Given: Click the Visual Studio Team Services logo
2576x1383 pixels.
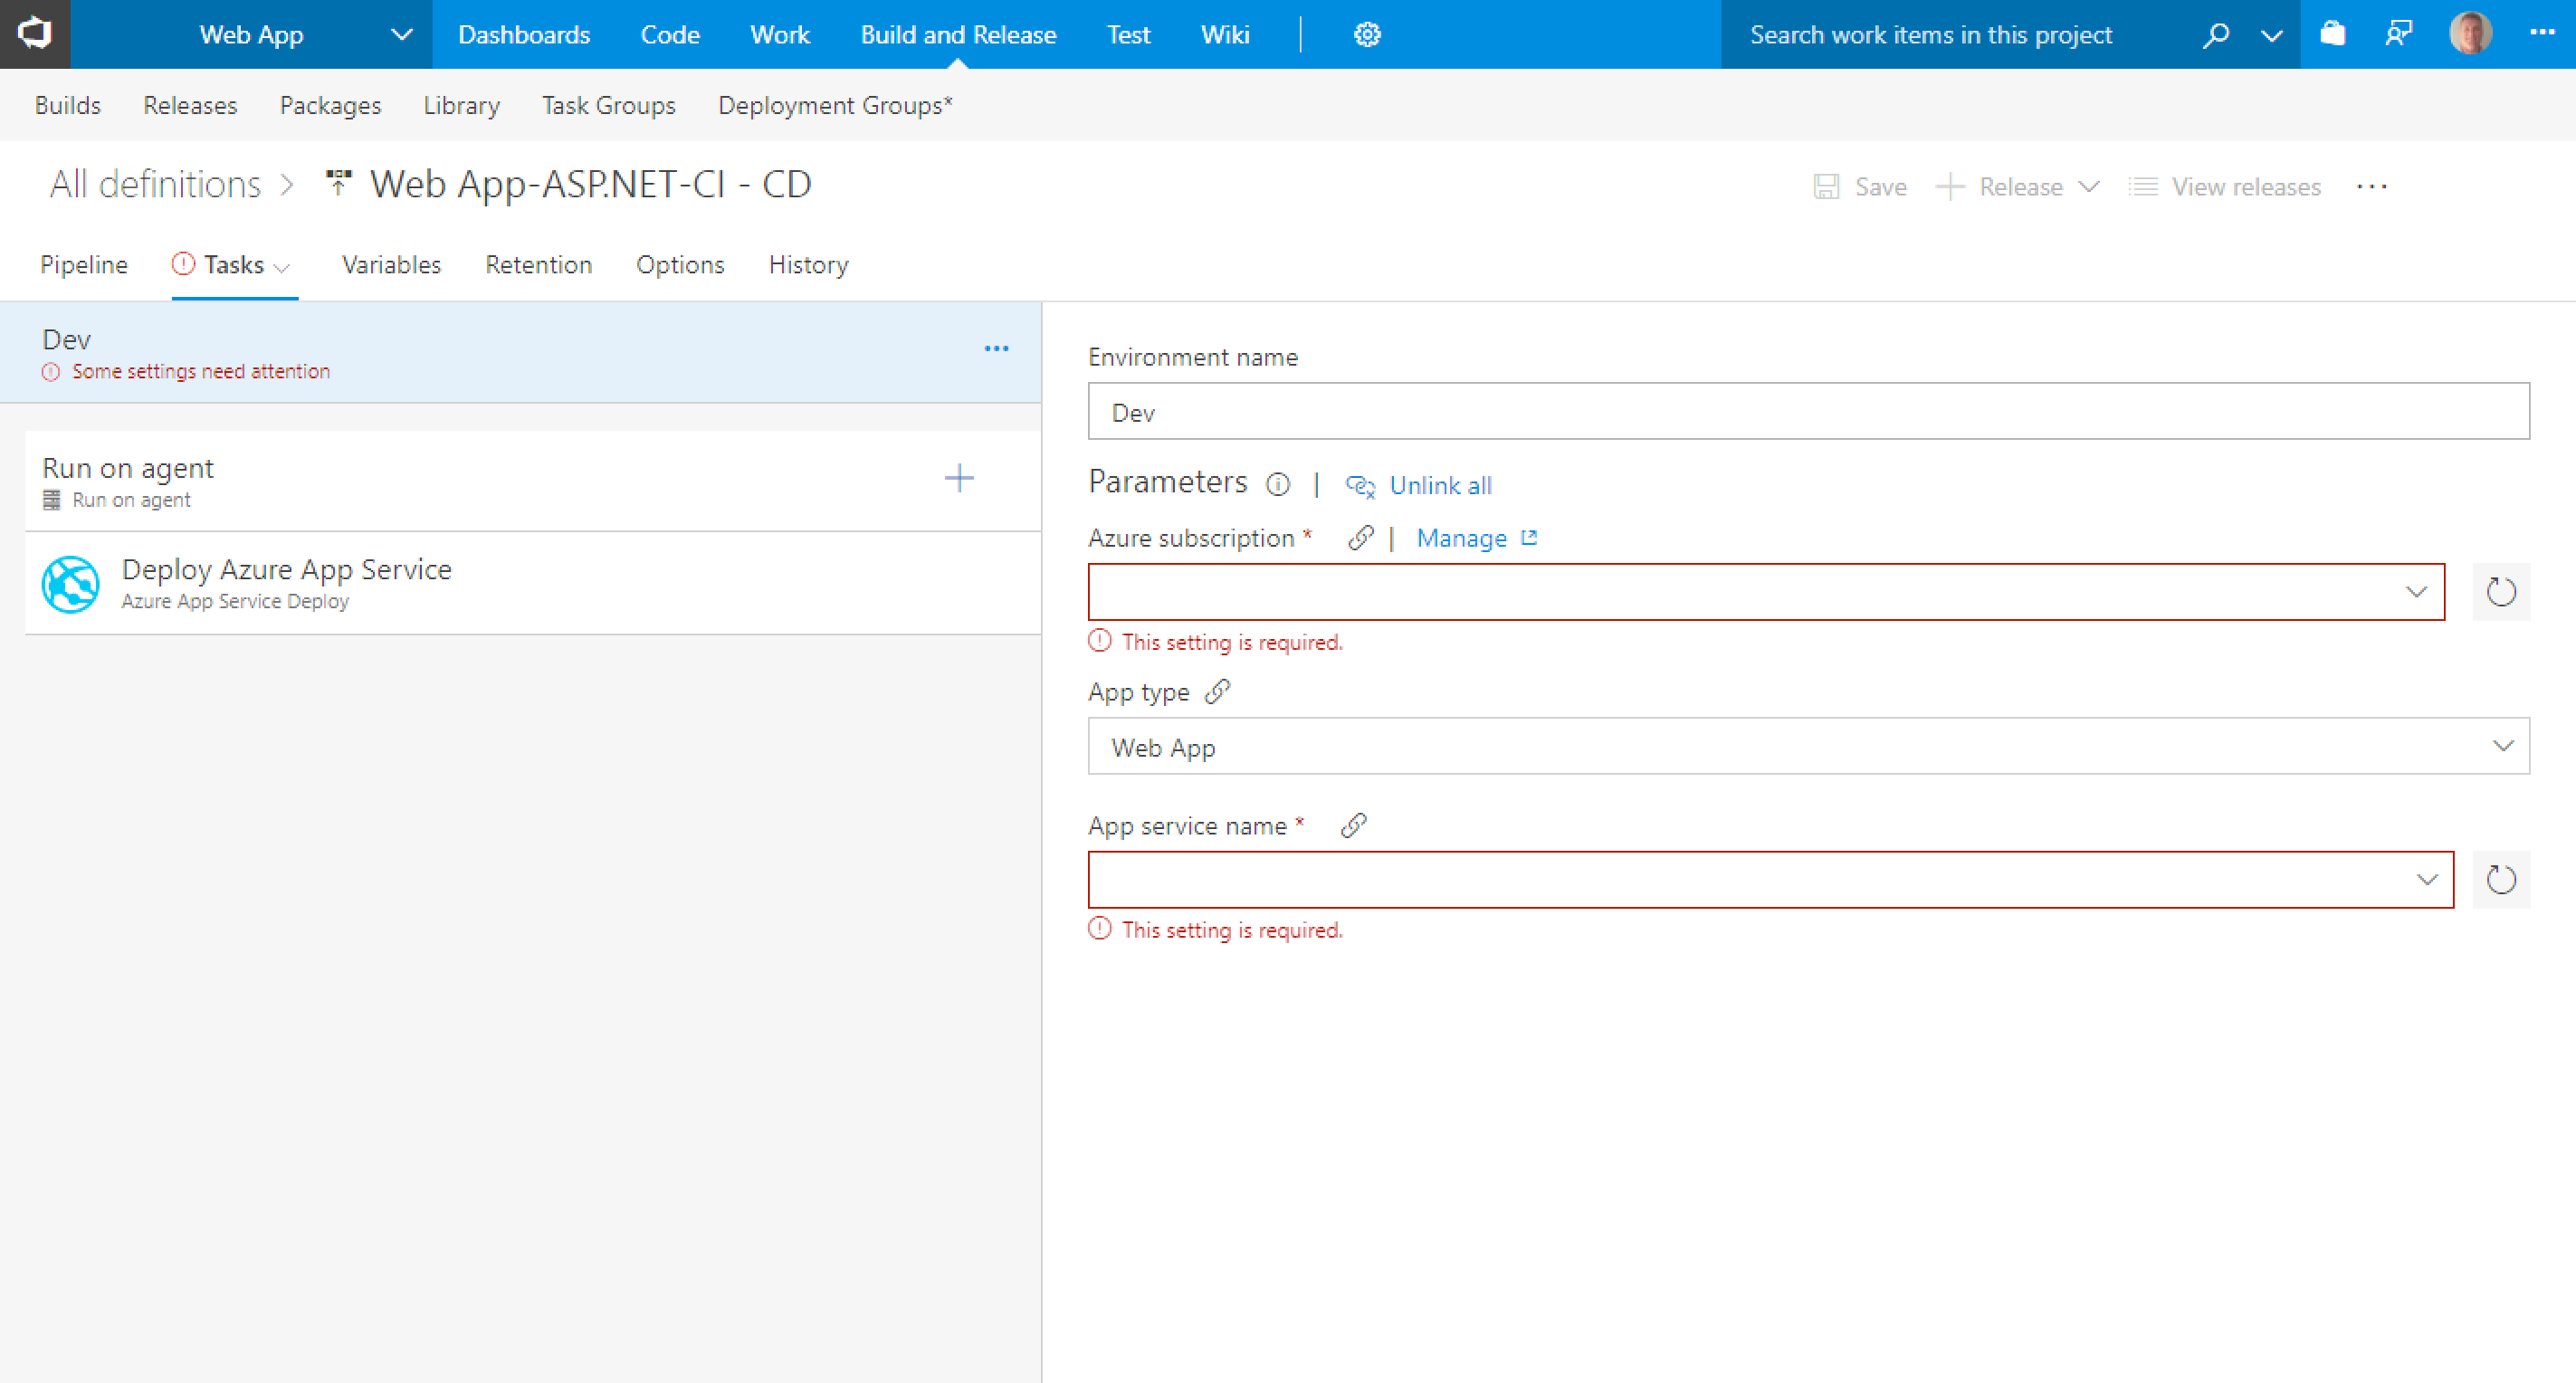Looking at the screenshot, I should [35, 34].
